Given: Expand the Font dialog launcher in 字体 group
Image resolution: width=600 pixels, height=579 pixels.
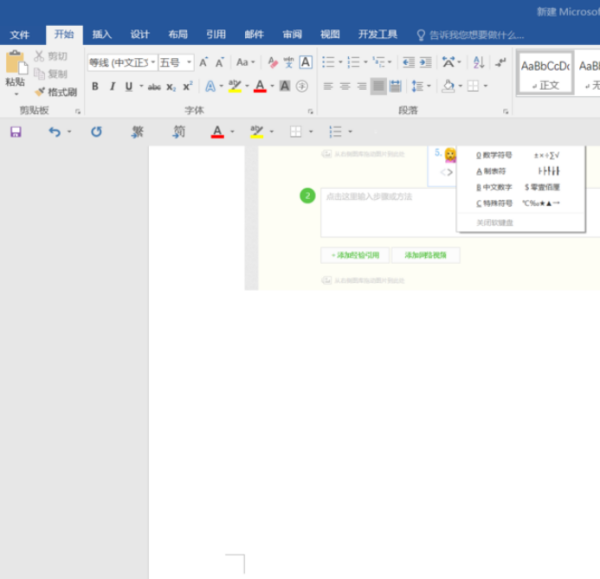Looking at the screenshot, I should [x=310, y=111].
